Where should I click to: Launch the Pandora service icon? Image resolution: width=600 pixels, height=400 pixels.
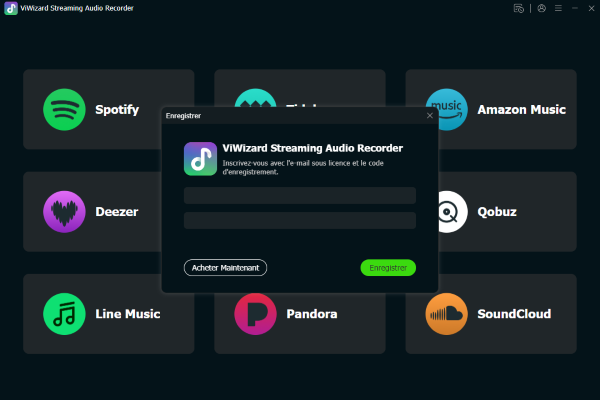255,314
